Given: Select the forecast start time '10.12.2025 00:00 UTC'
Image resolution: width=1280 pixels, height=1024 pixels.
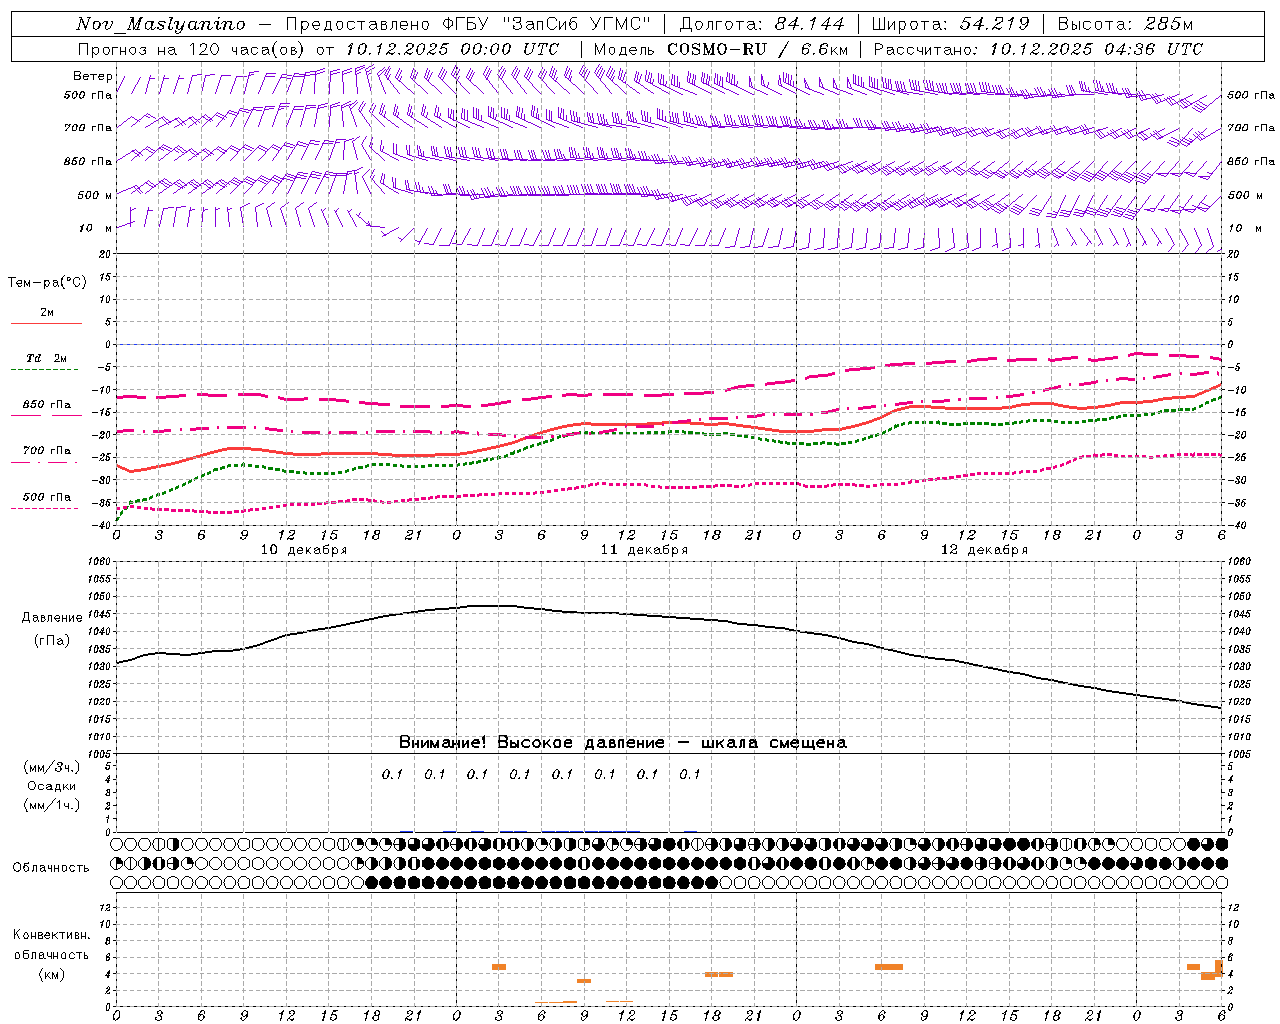Looking at the screenshot, I should [452, 49].
